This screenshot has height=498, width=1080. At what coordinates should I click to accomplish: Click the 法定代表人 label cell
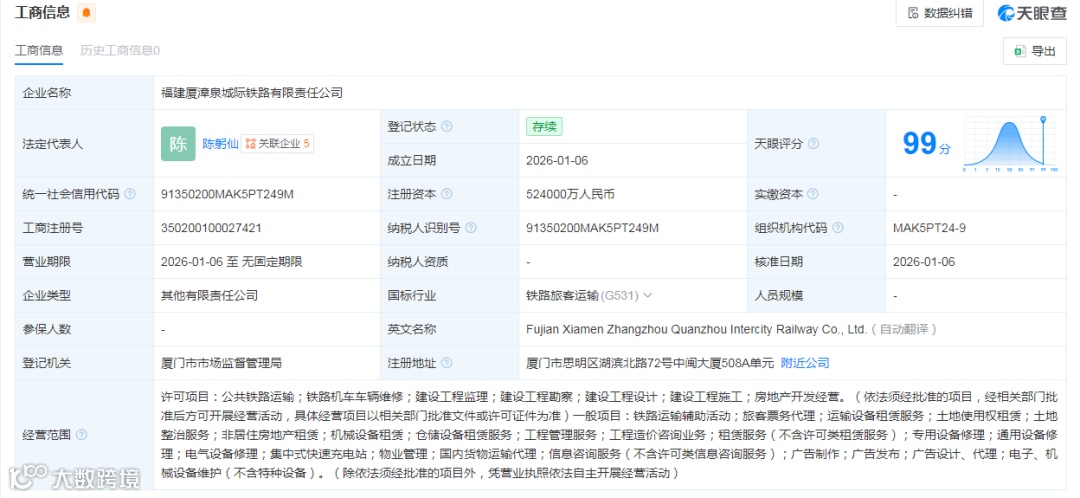(85, 144)
